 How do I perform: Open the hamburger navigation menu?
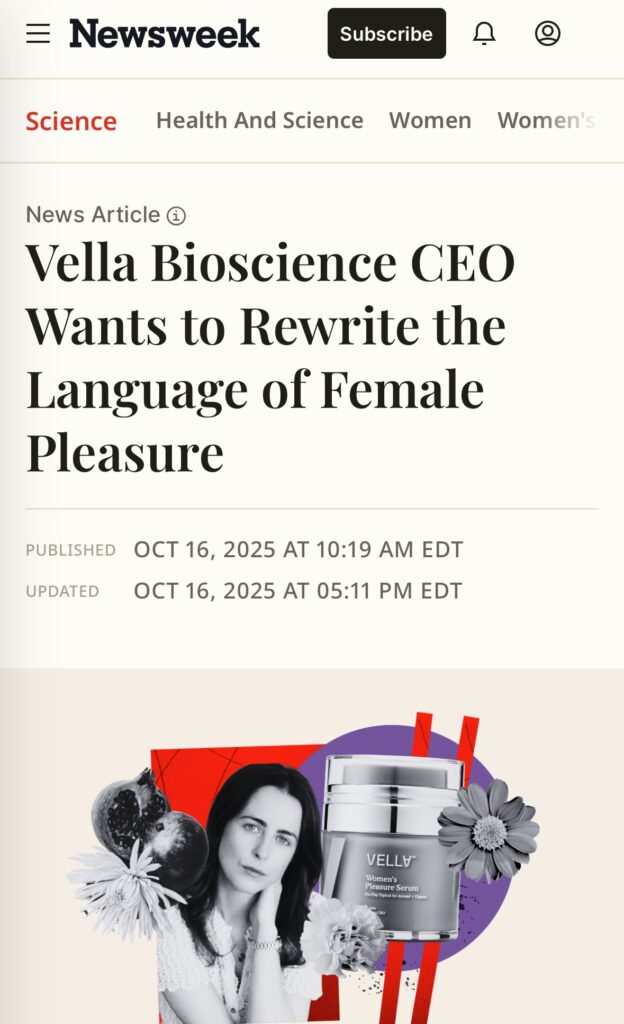[38, 34]
